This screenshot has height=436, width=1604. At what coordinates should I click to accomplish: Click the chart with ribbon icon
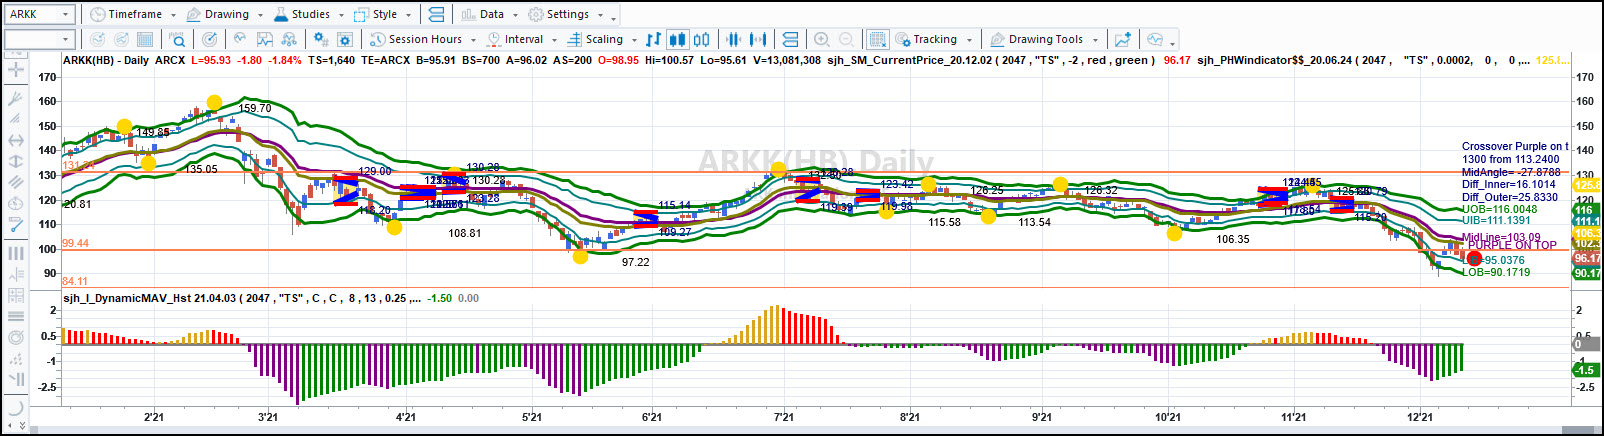pyautogui.click(x=265, y=39)
